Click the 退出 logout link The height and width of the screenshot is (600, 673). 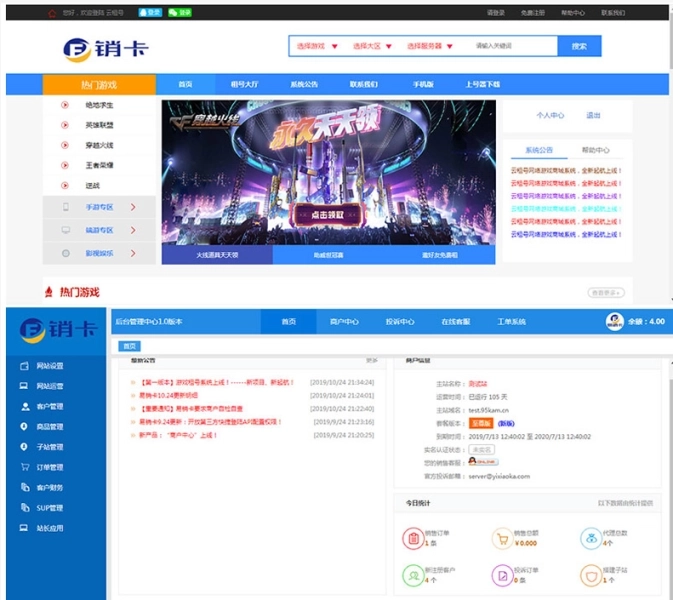tap(593, 115)
